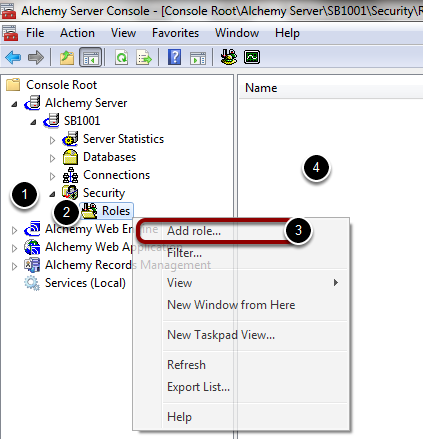Expand the Alchemy Records Management node
This screenshot has width=423, height=439.
pyautogui.click(x=14, y=266)
